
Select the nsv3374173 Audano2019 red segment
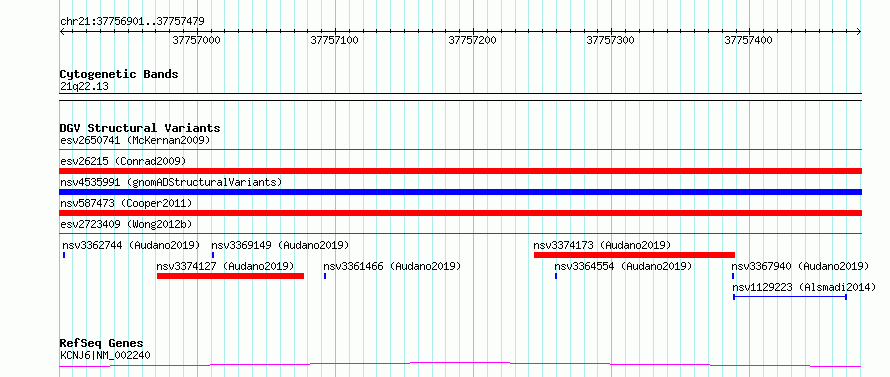click(634, 255)
